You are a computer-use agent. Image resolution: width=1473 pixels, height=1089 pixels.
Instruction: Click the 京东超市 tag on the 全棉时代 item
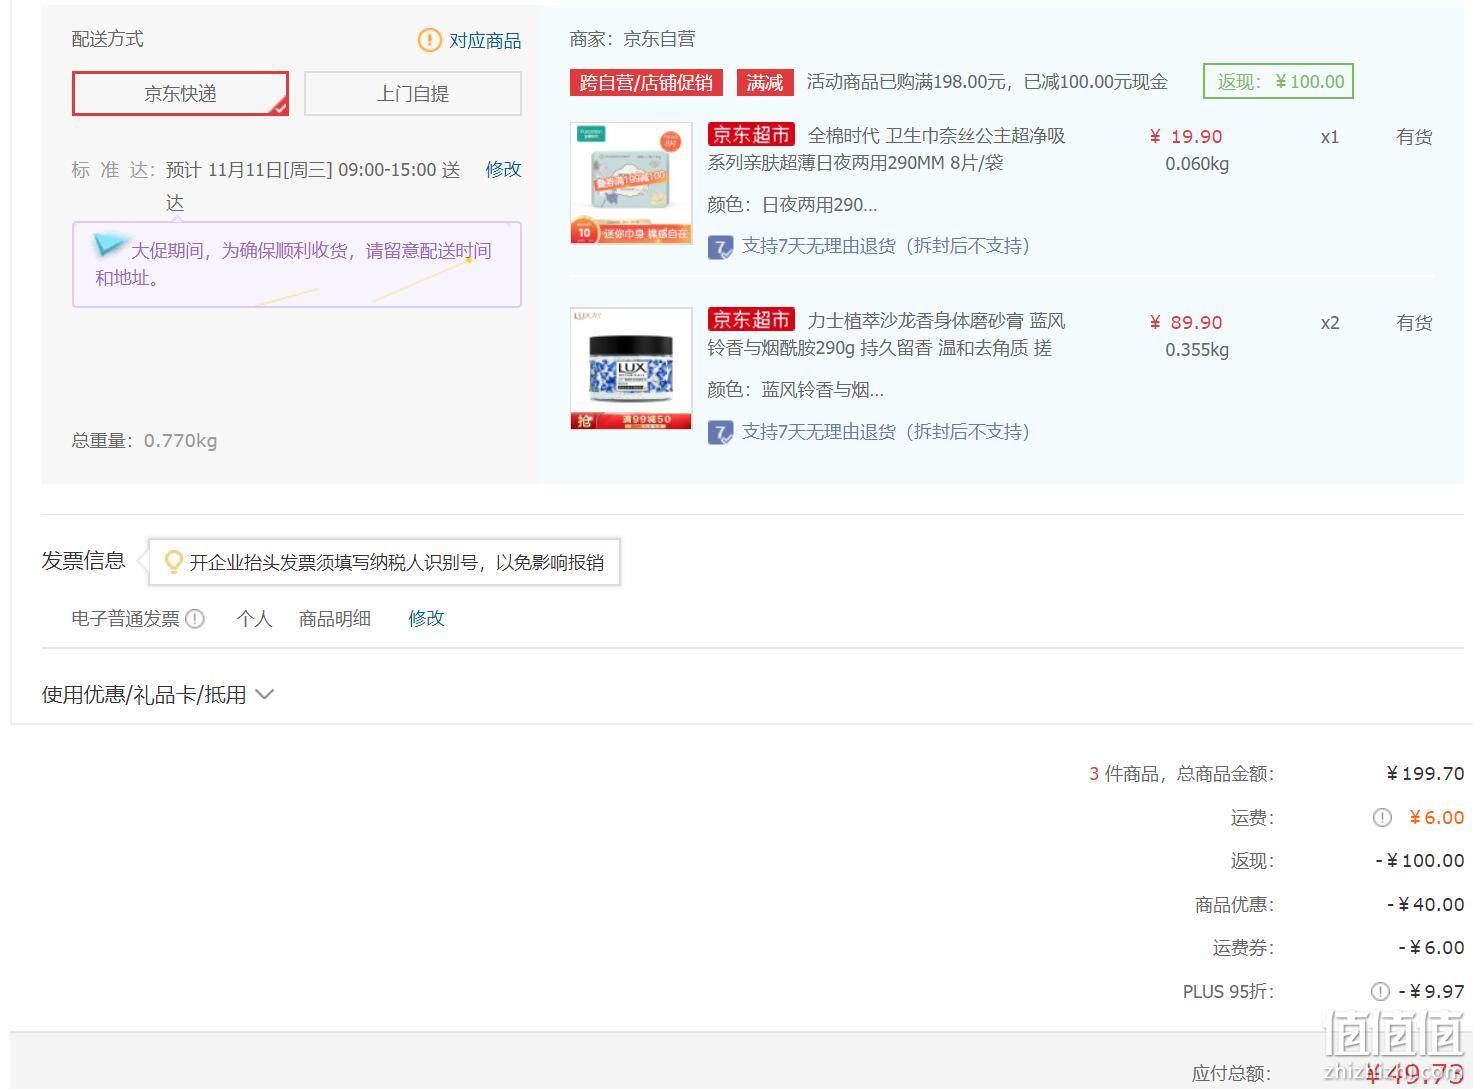pos(751,134)
